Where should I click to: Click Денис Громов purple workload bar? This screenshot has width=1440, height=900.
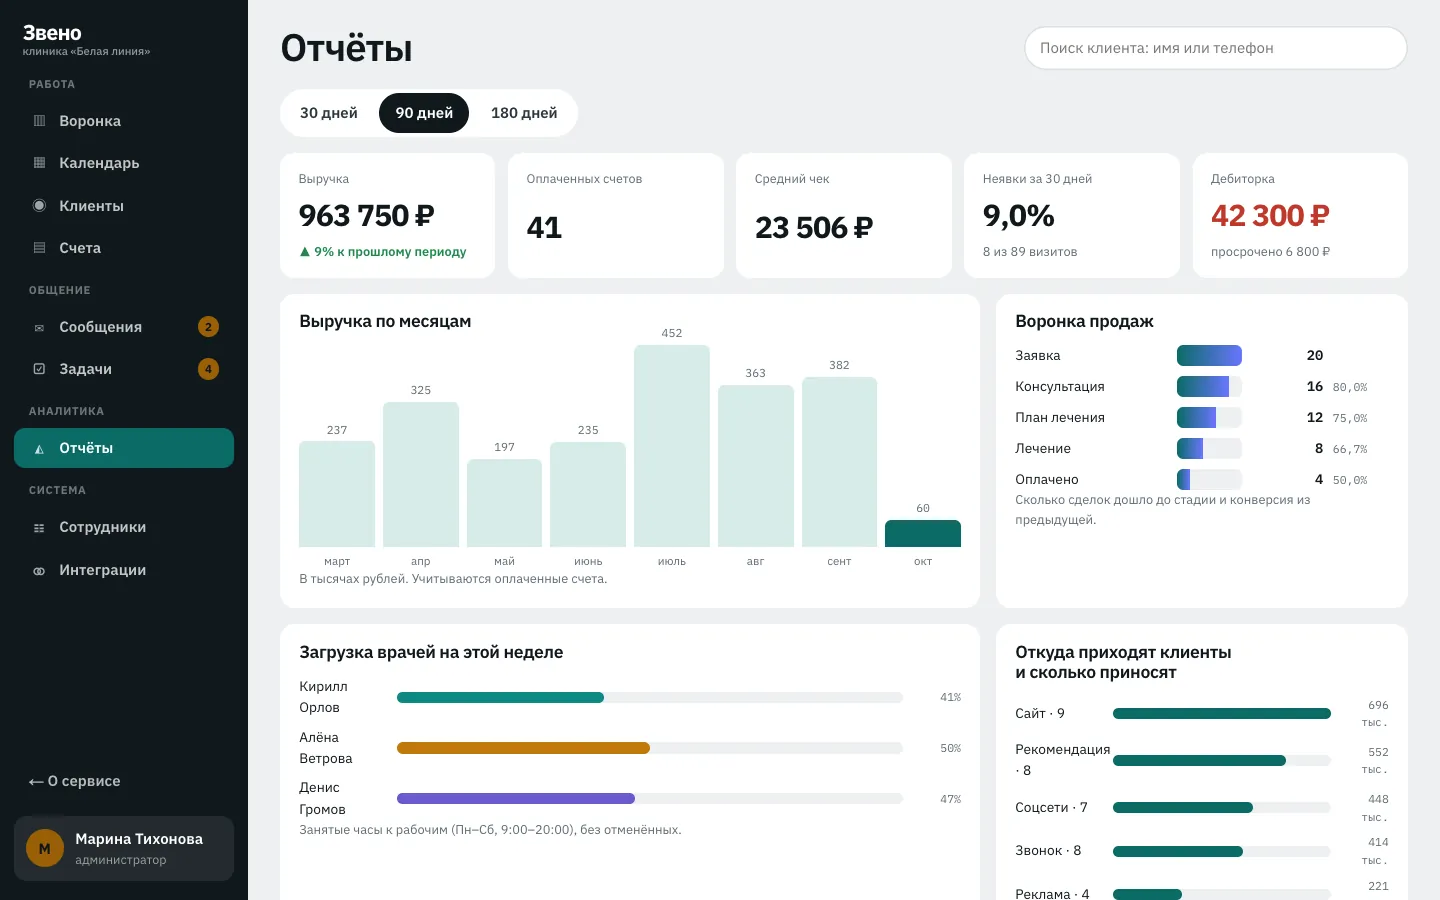tap(516, 798)
